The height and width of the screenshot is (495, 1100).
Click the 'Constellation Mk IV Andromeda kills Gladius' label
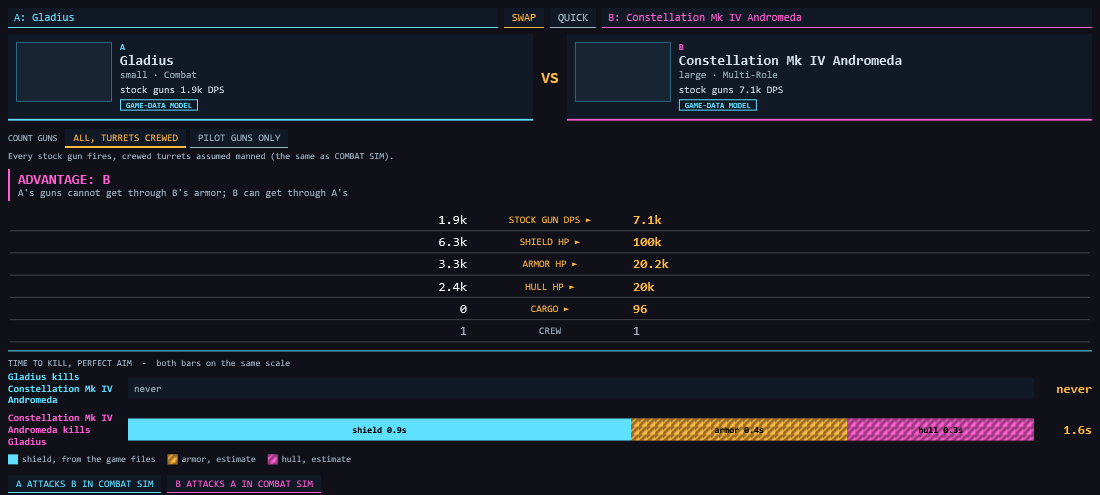tap(60, 430)
